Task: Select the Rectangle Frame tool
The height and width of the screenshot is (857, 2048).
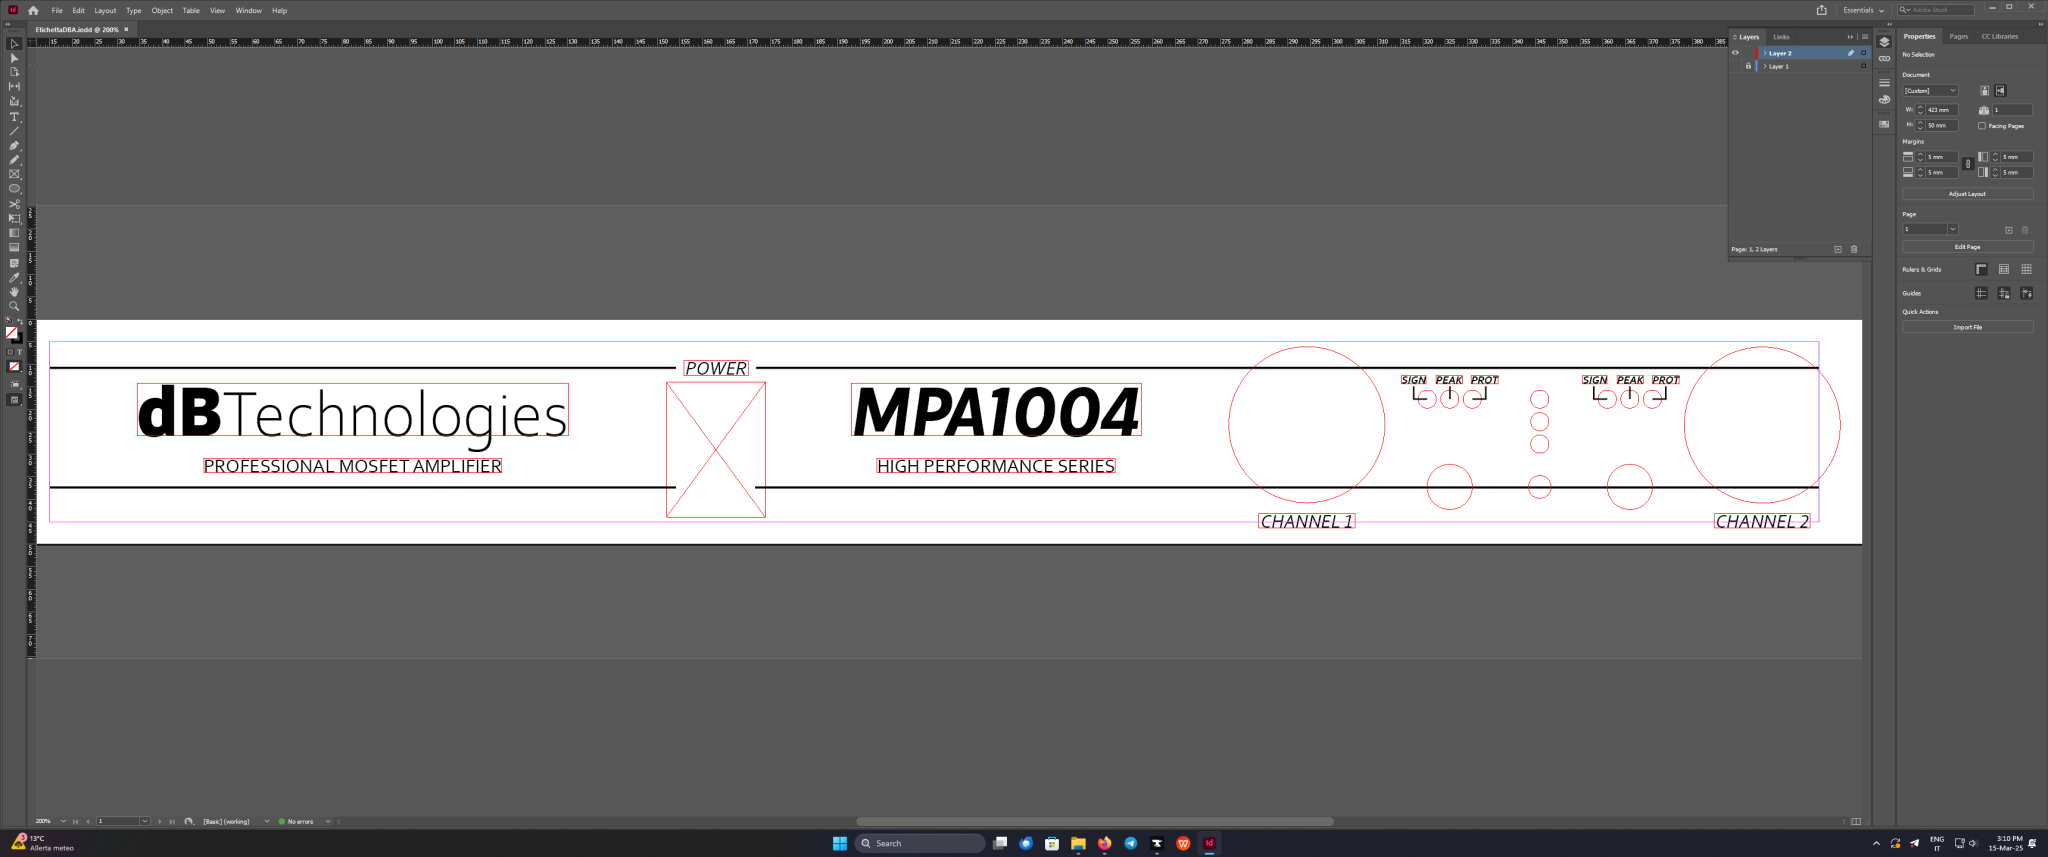Action: pos(14,174)
